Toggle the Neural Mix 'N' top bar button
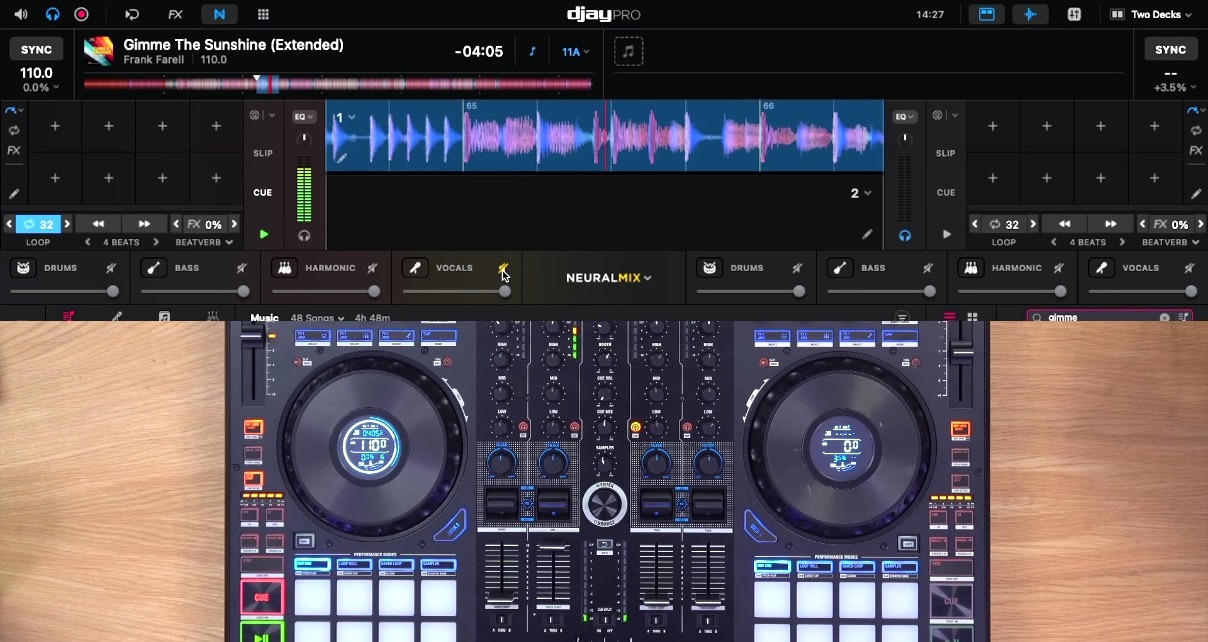Viewport: 1208px width, 642px height. tap(219, 15)
